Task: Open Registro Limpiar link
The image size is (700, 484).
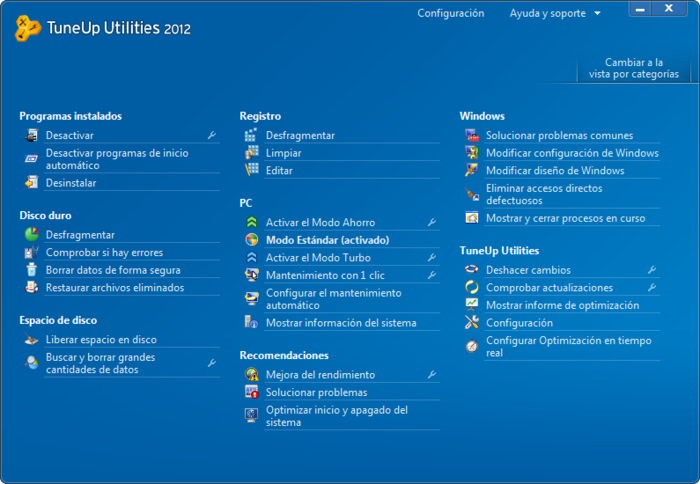Action: tap(283, 153)
